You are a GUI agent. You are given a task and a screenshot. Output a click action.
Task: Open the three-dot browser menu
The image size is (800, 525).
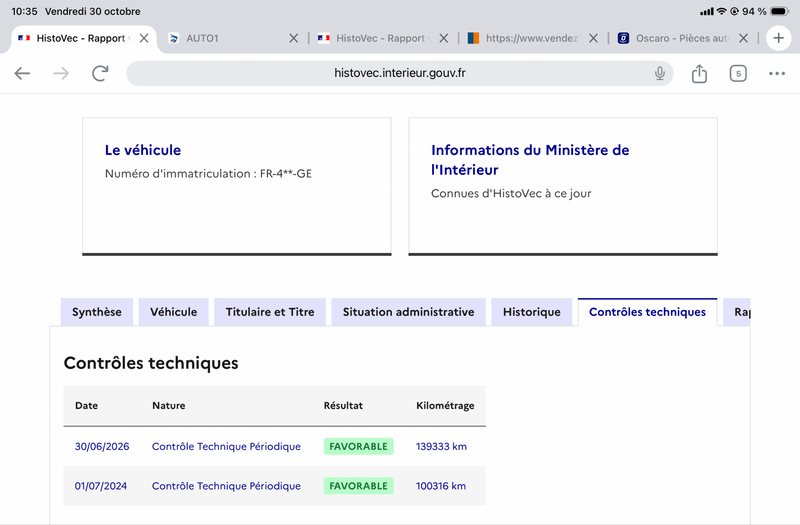(777, 73)
